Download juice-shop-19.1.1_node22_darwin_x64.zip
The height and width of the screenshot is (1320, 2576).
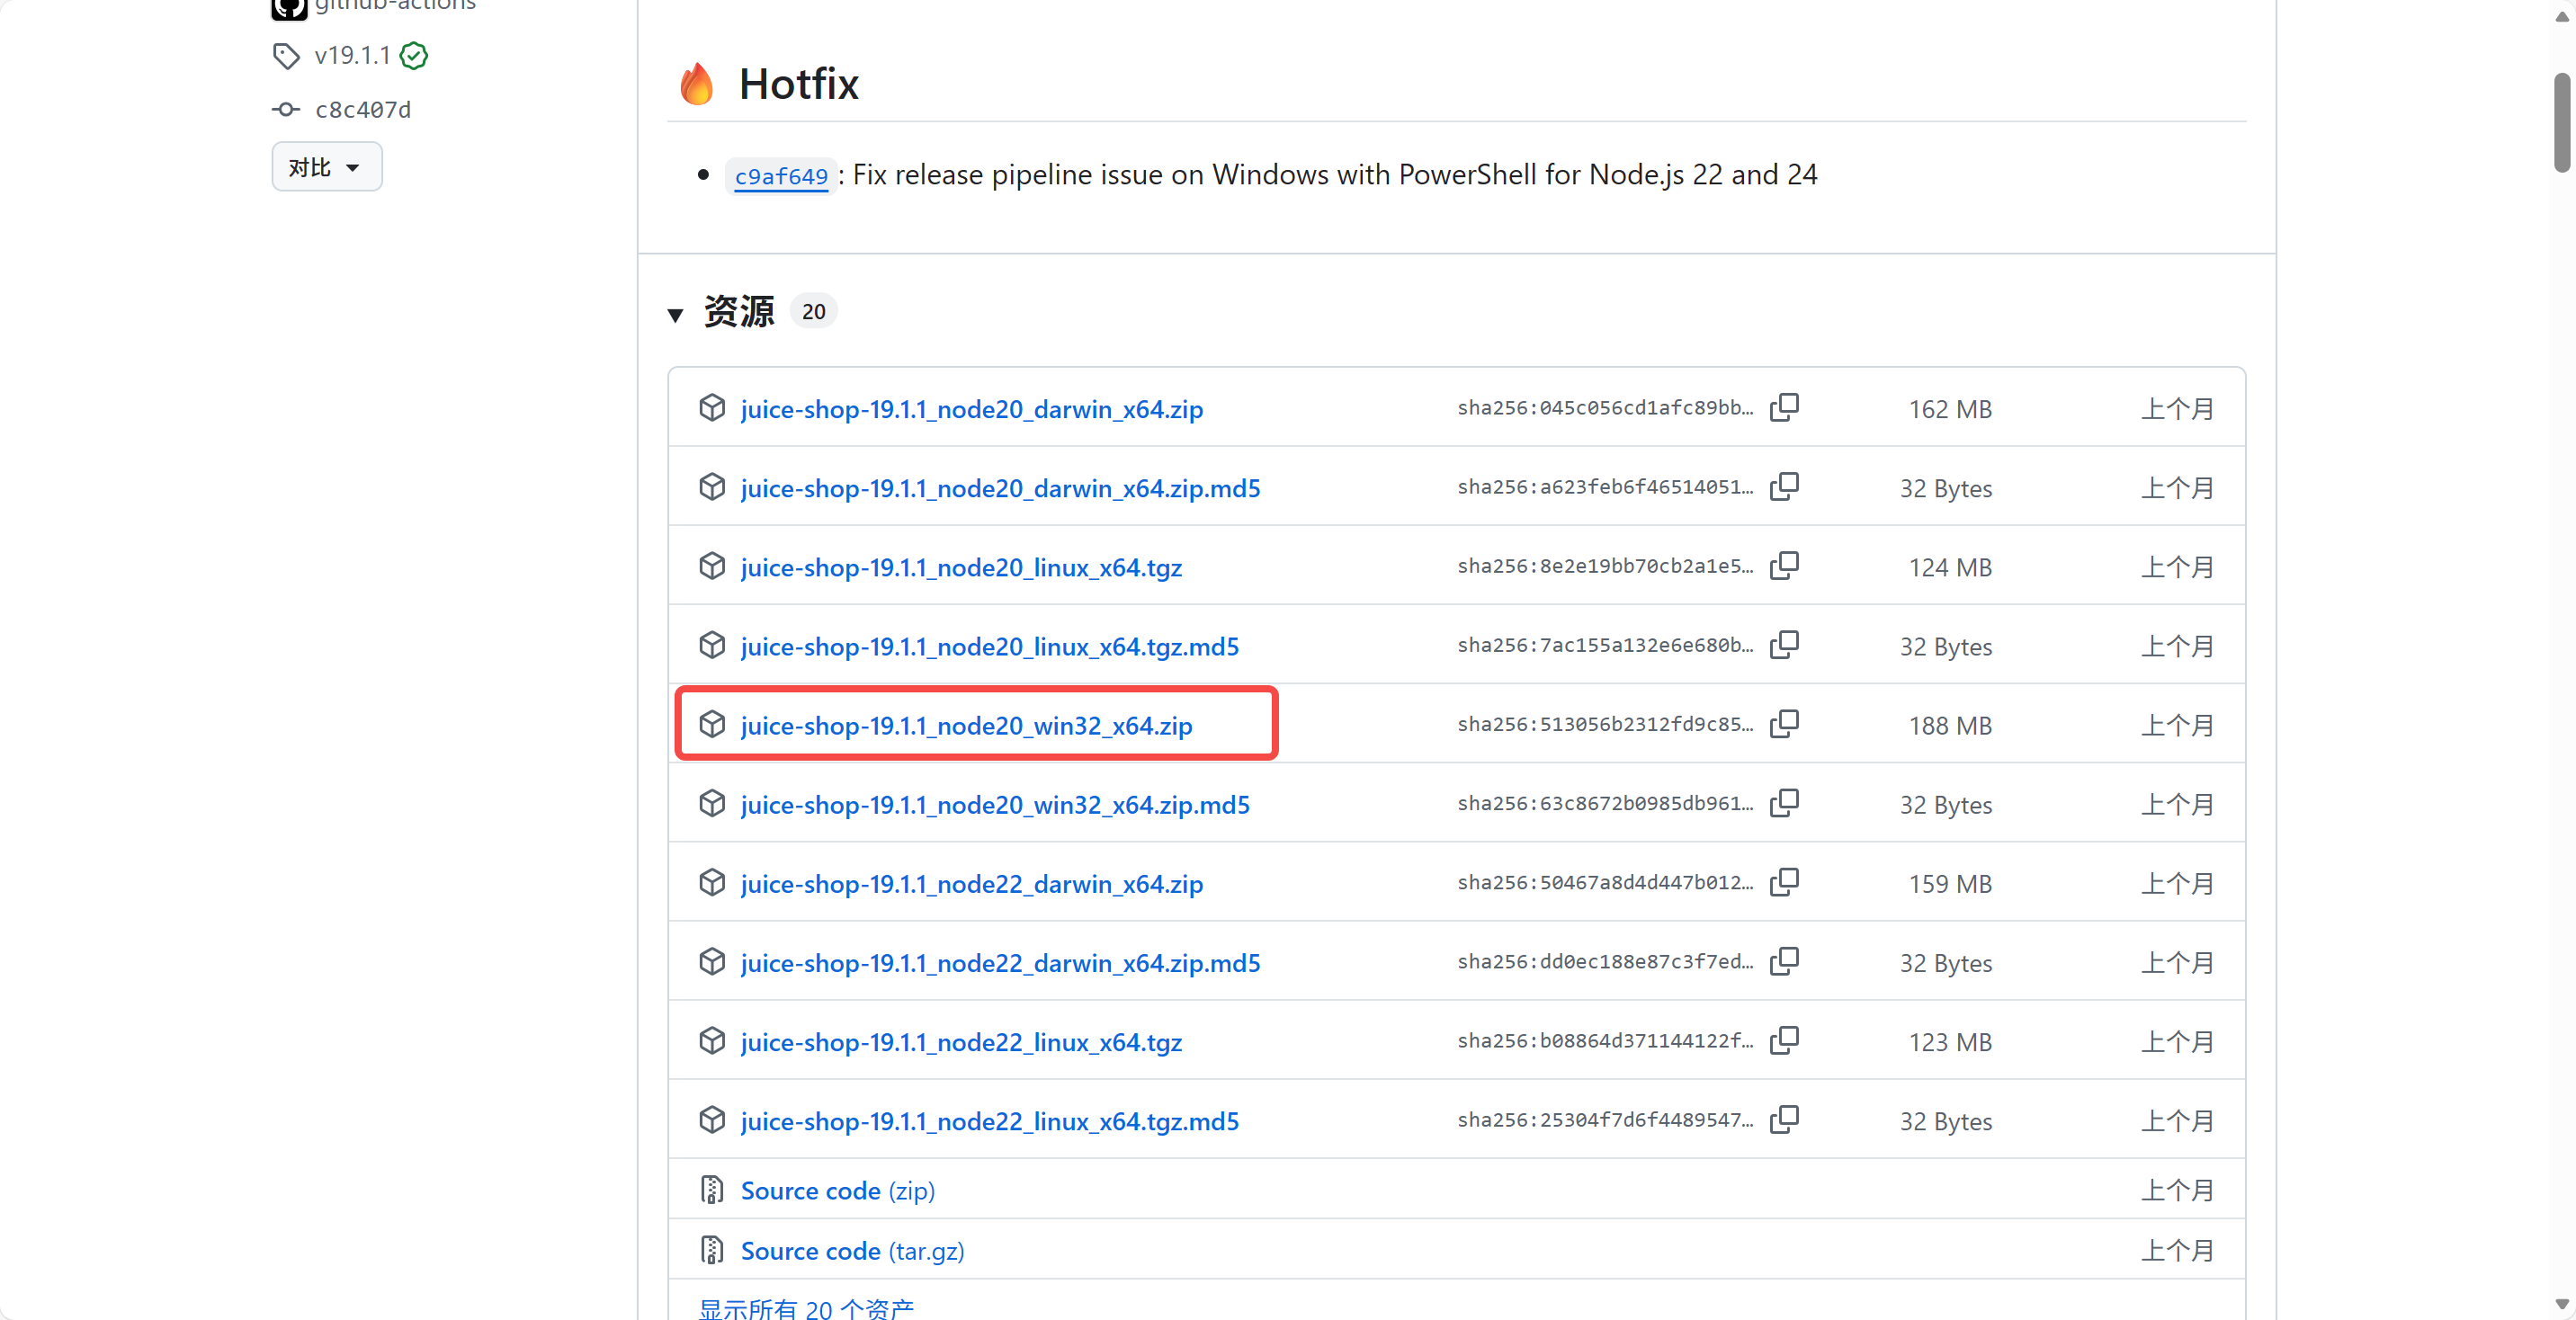coord(971,883)
